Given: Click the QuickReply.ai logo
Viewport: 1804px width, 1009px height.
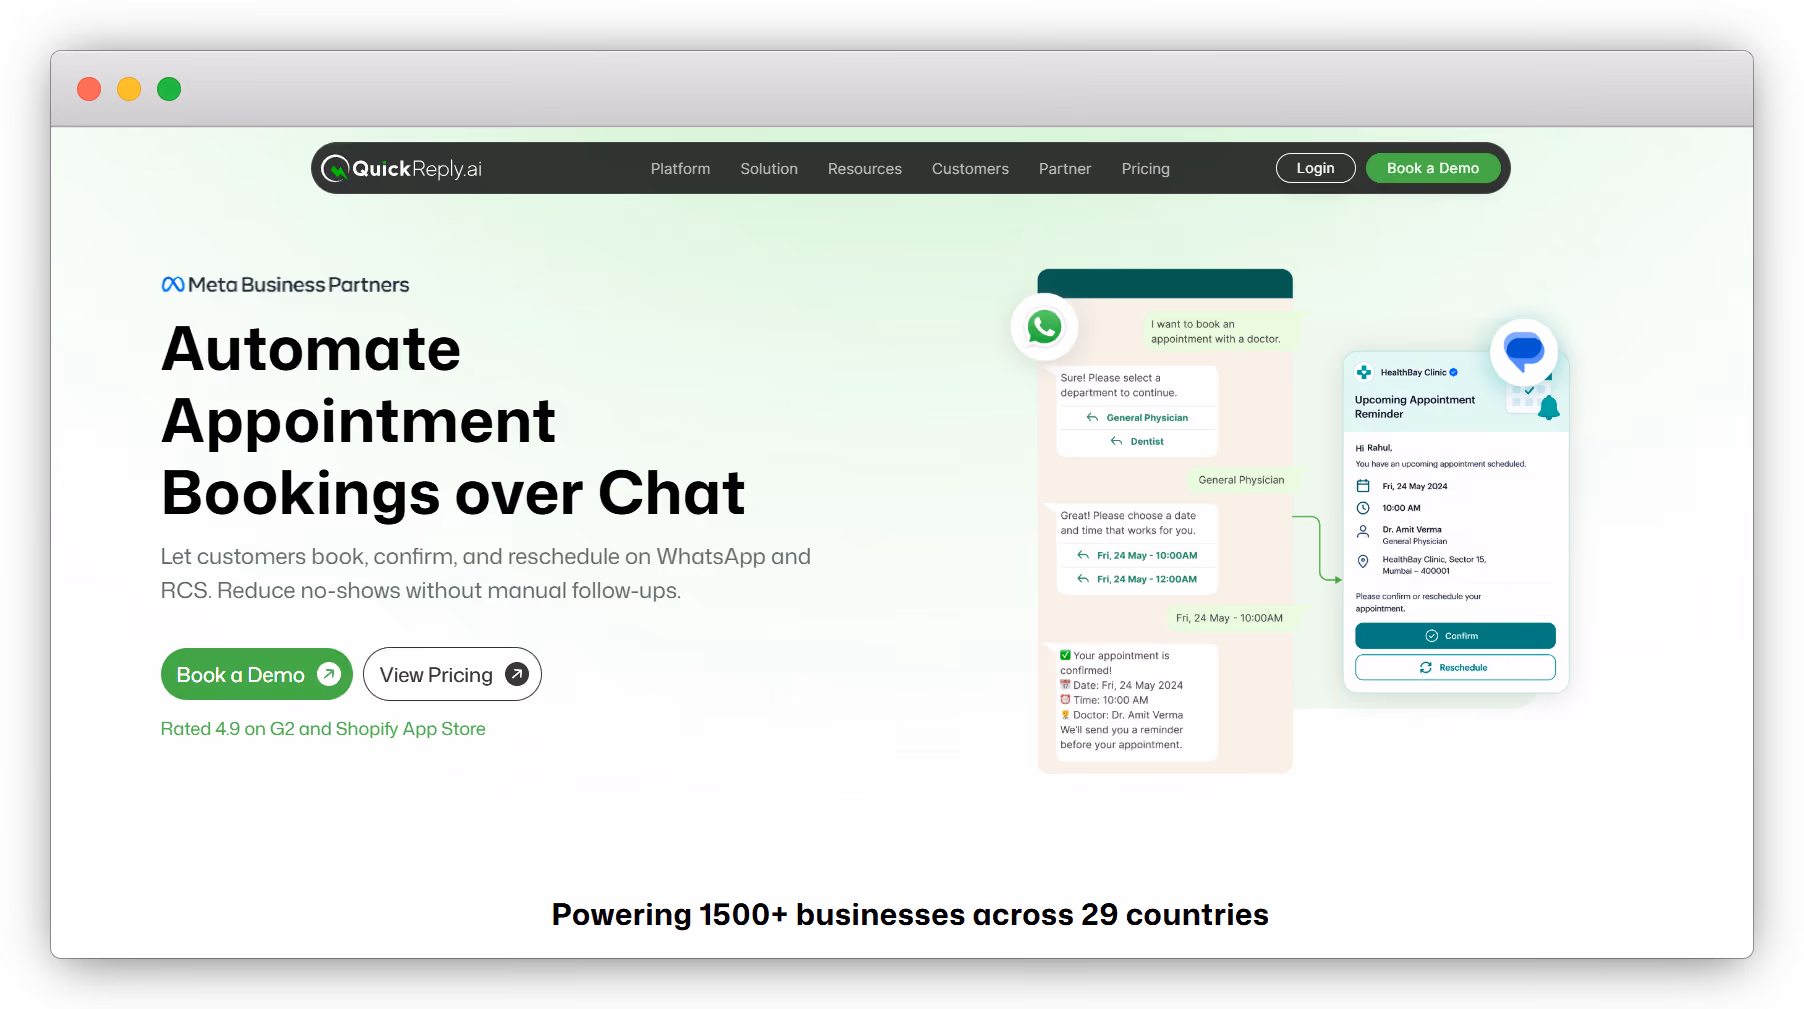Looking at the screenshot, I should (401, 168).
